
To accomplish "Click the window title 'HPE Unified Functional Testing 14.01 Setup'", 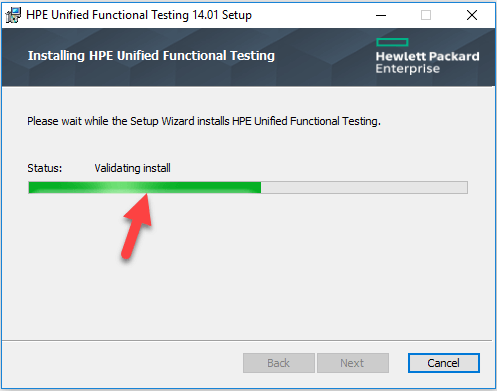I will [x=139, y=15].
